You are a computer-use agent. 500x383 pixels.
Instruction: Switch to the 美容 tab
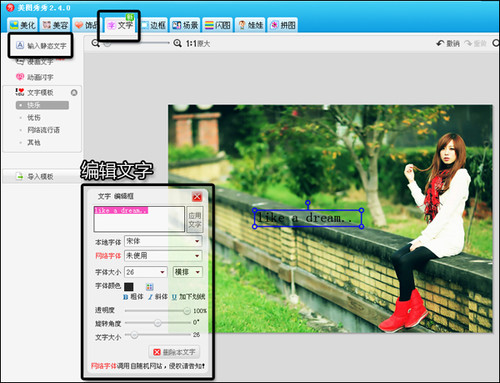point(55,25)
